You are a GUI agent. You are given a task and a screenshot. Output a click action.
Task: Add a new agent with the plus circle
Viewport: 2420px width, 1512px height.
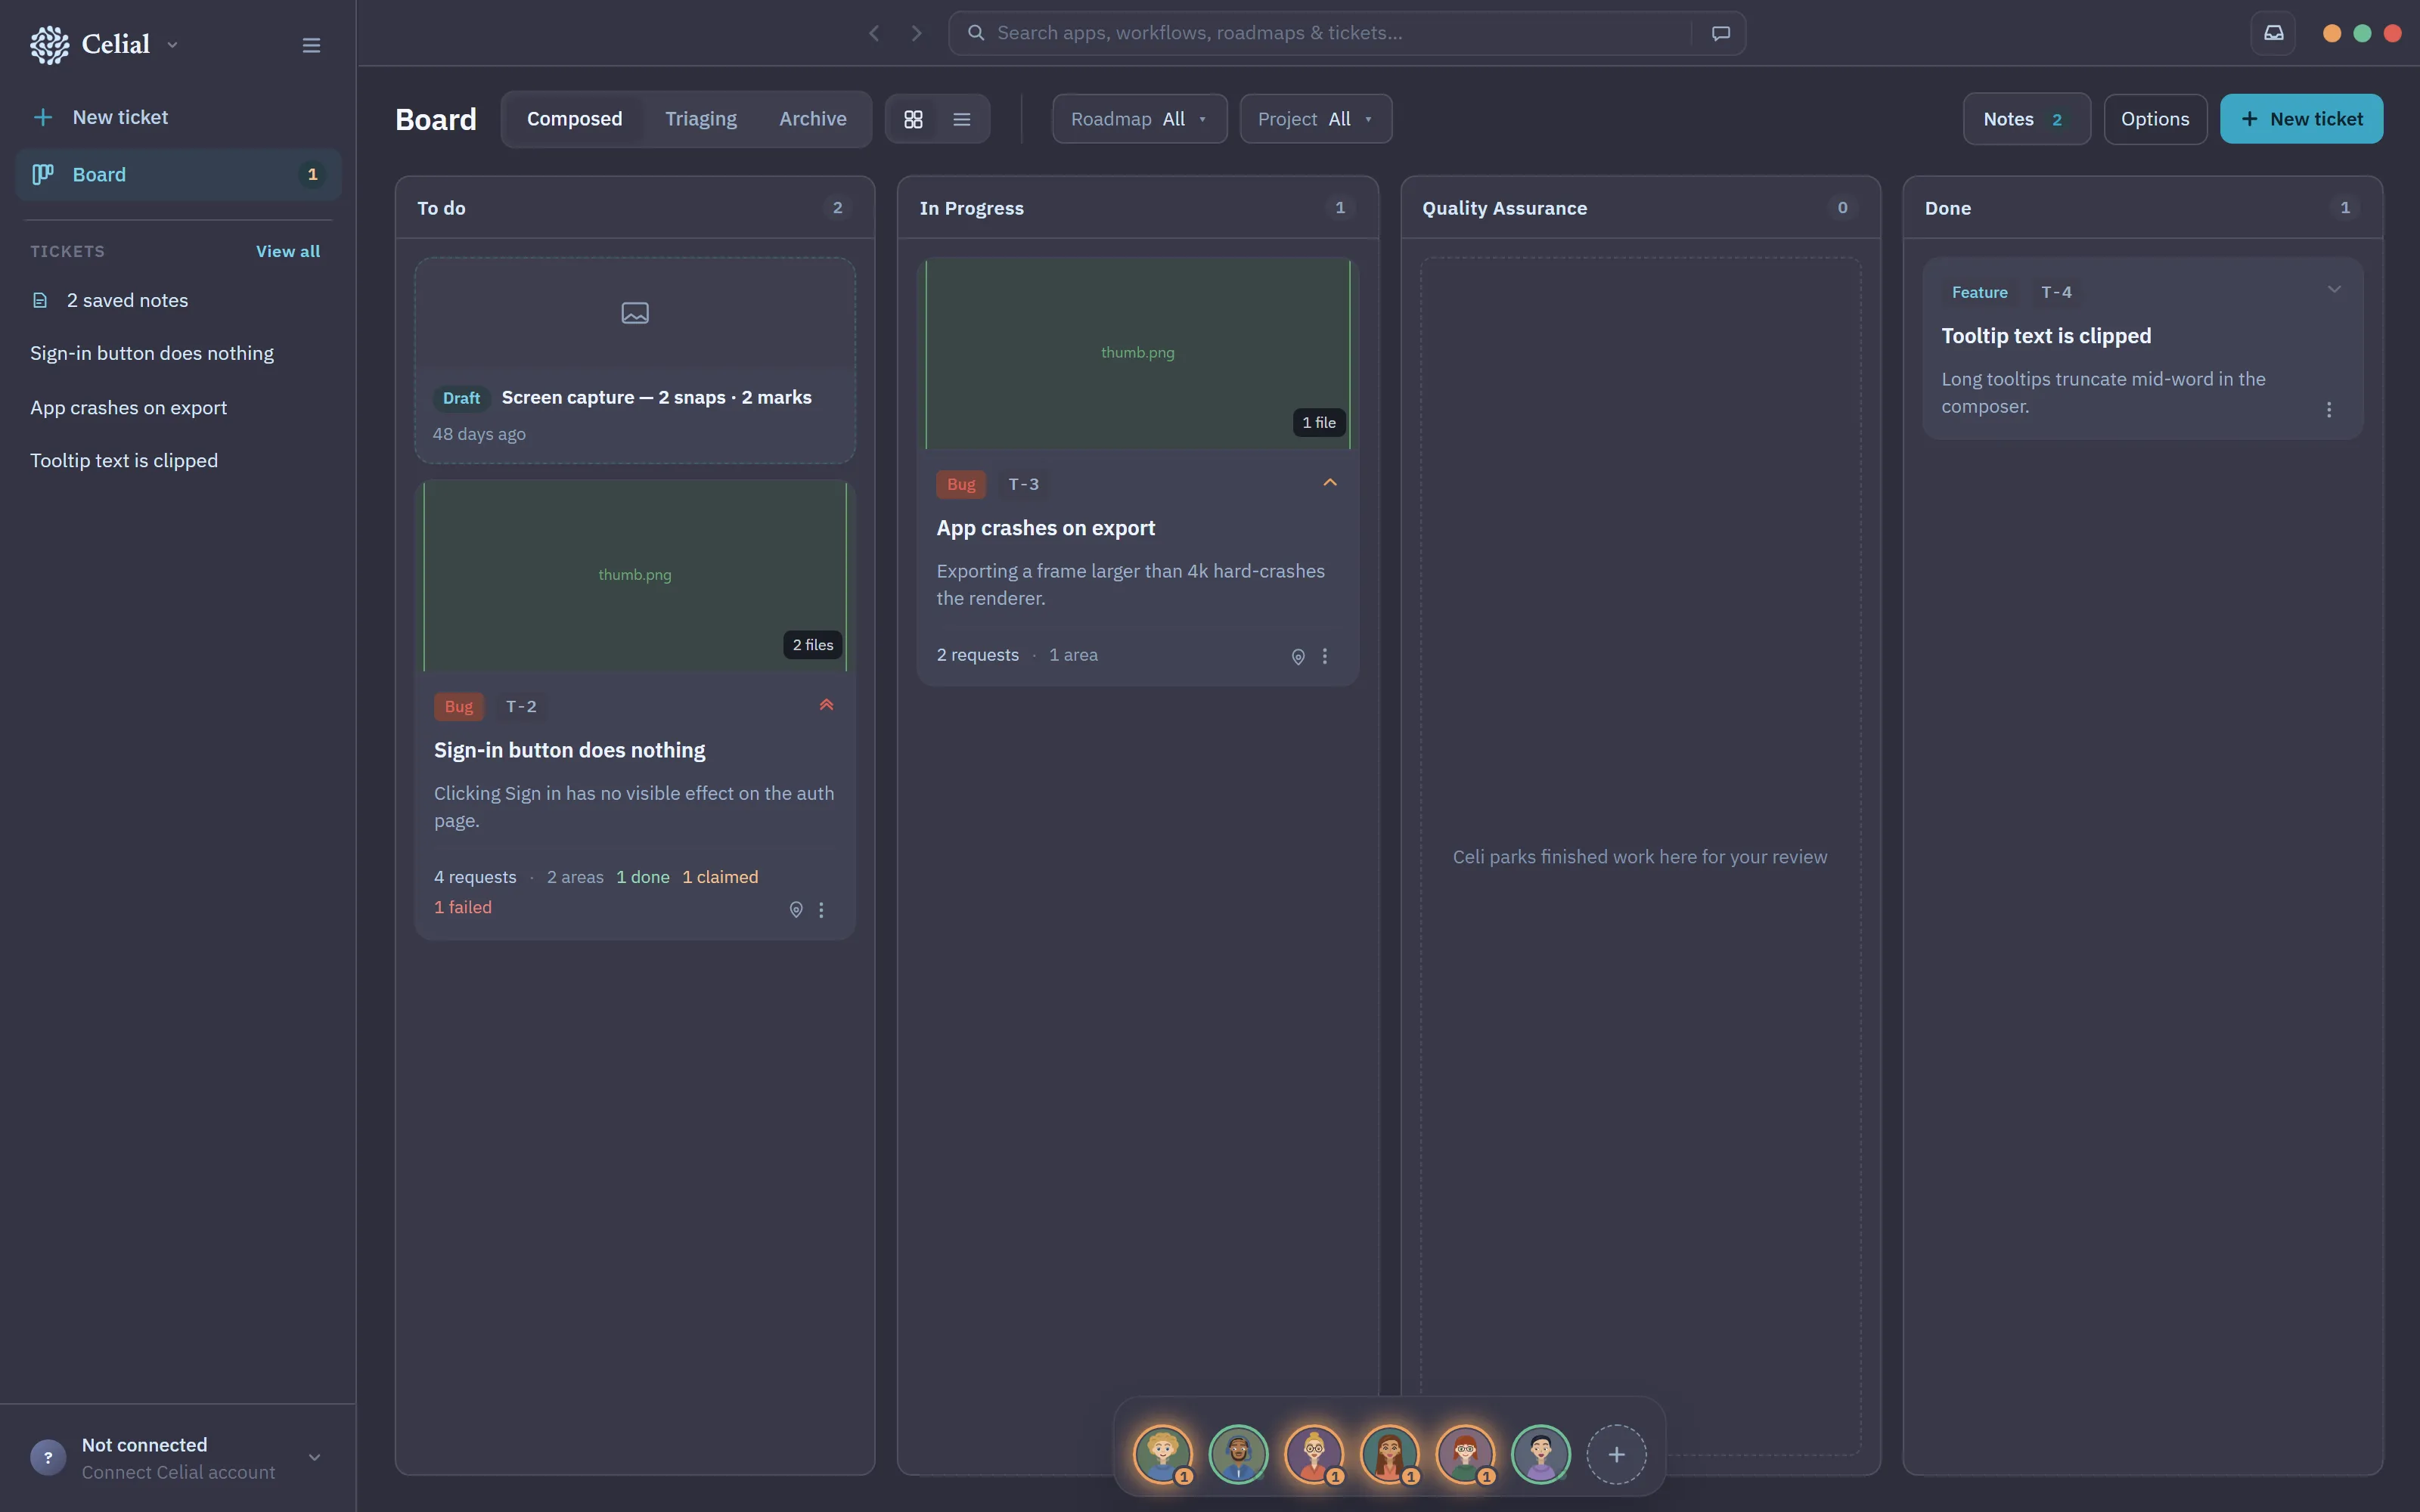1616,1455
